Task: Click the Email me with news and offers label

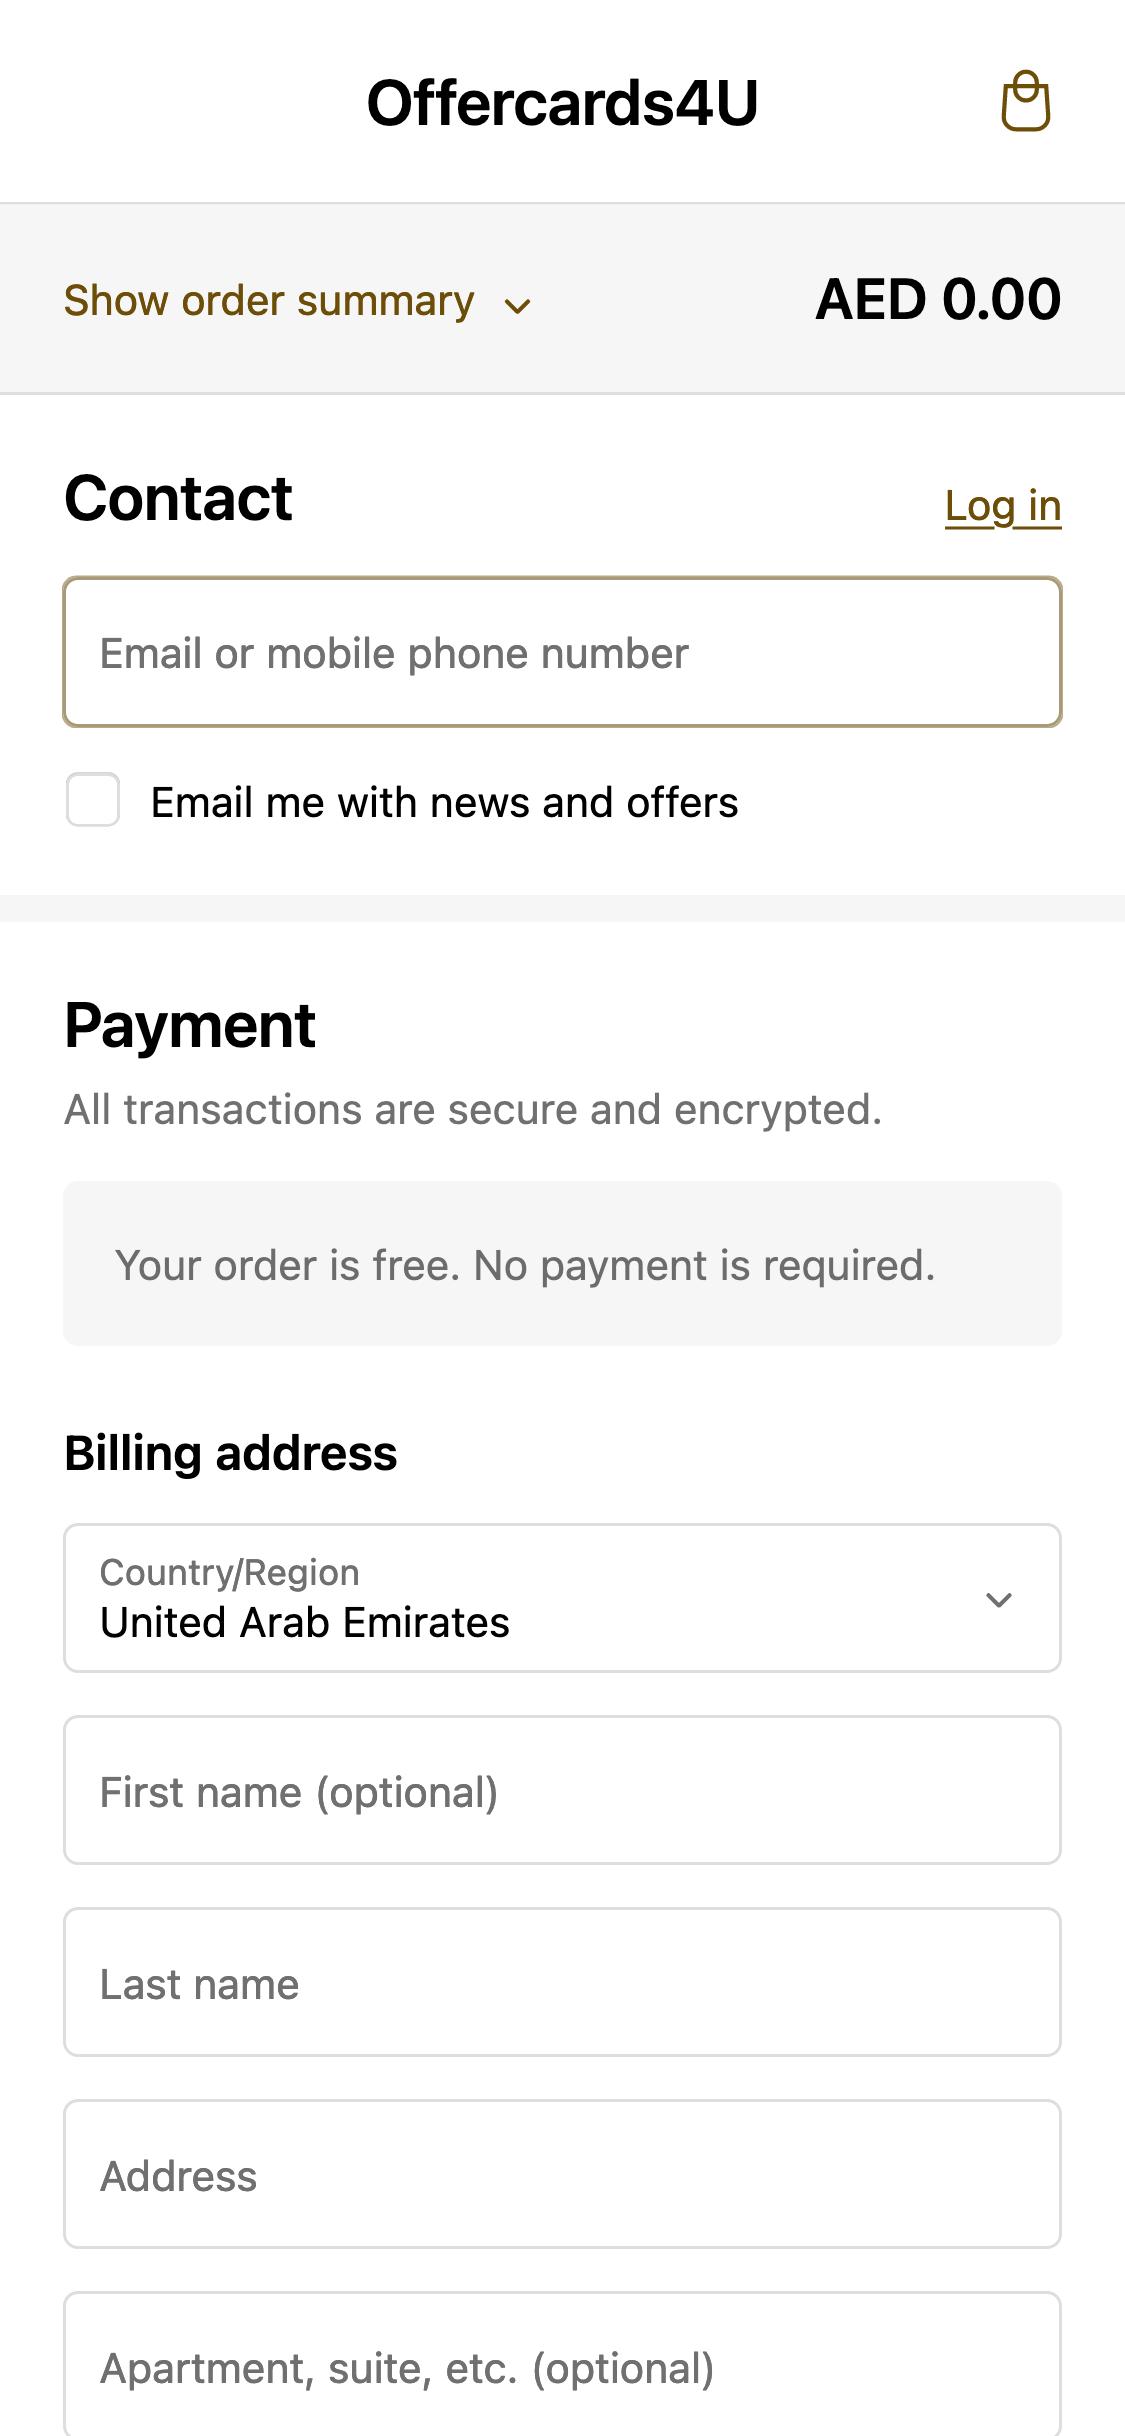Action: click(444, 803)
